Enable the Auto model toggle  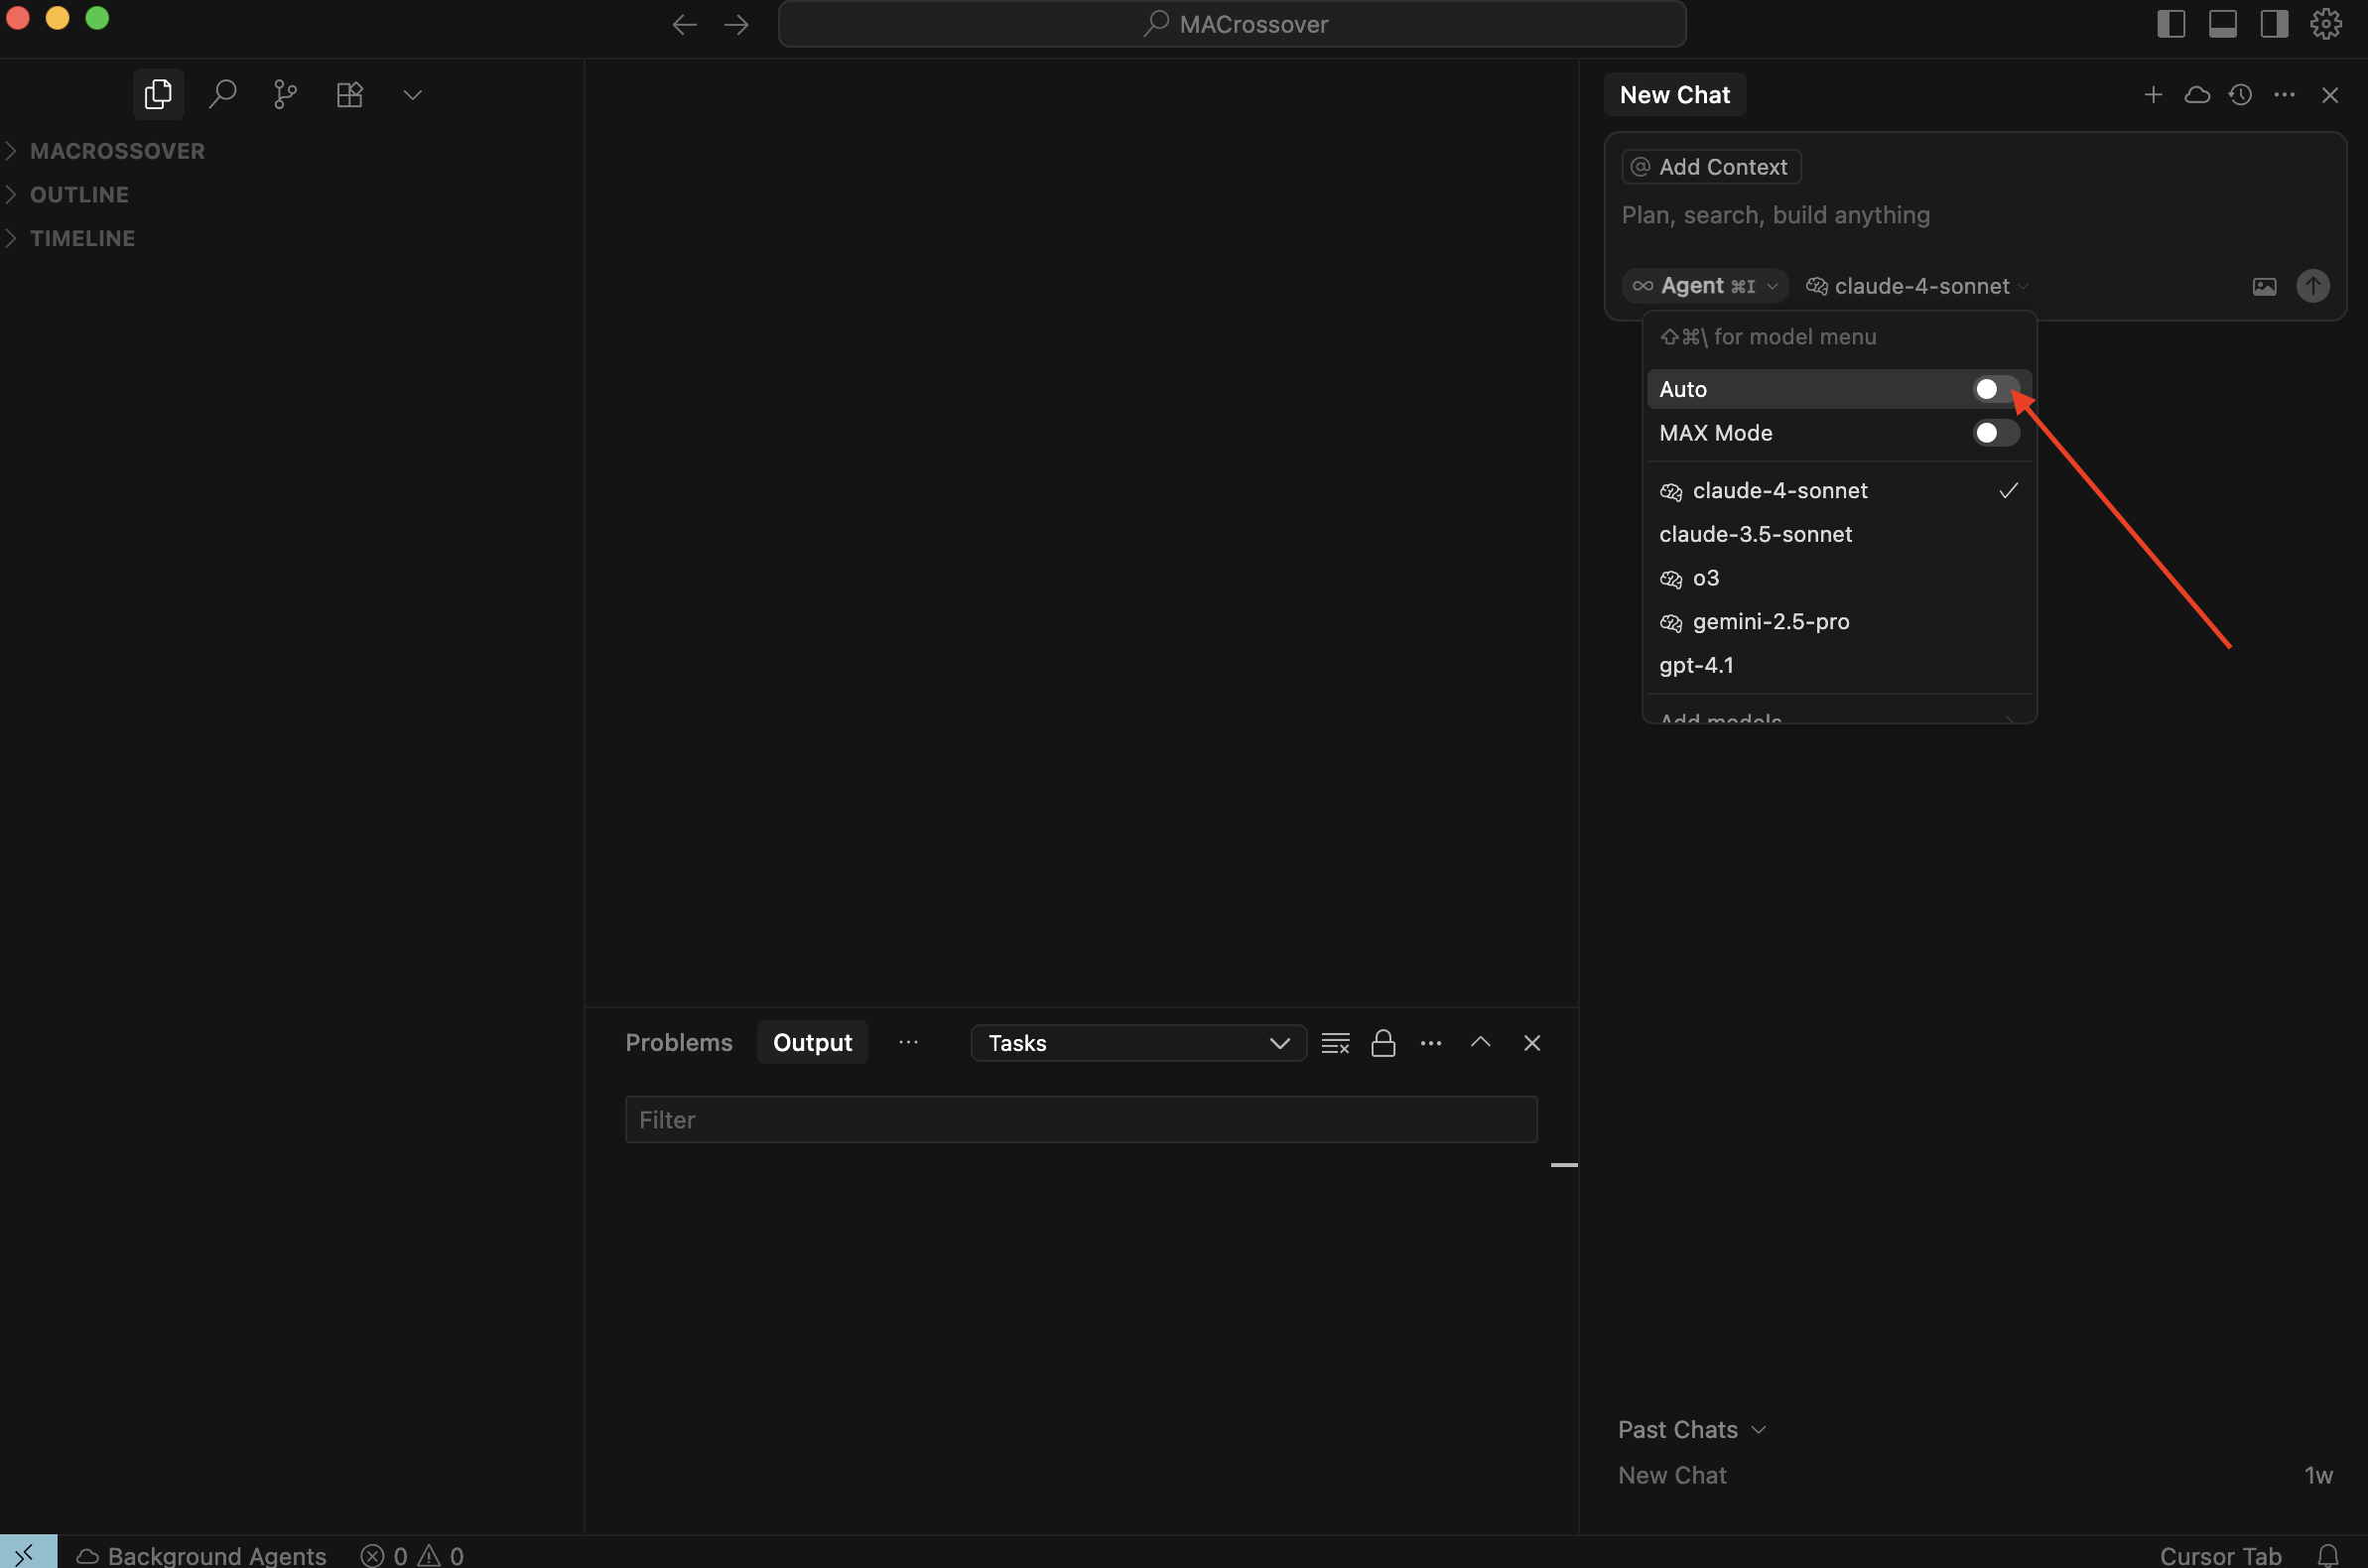pos(1995,389)
